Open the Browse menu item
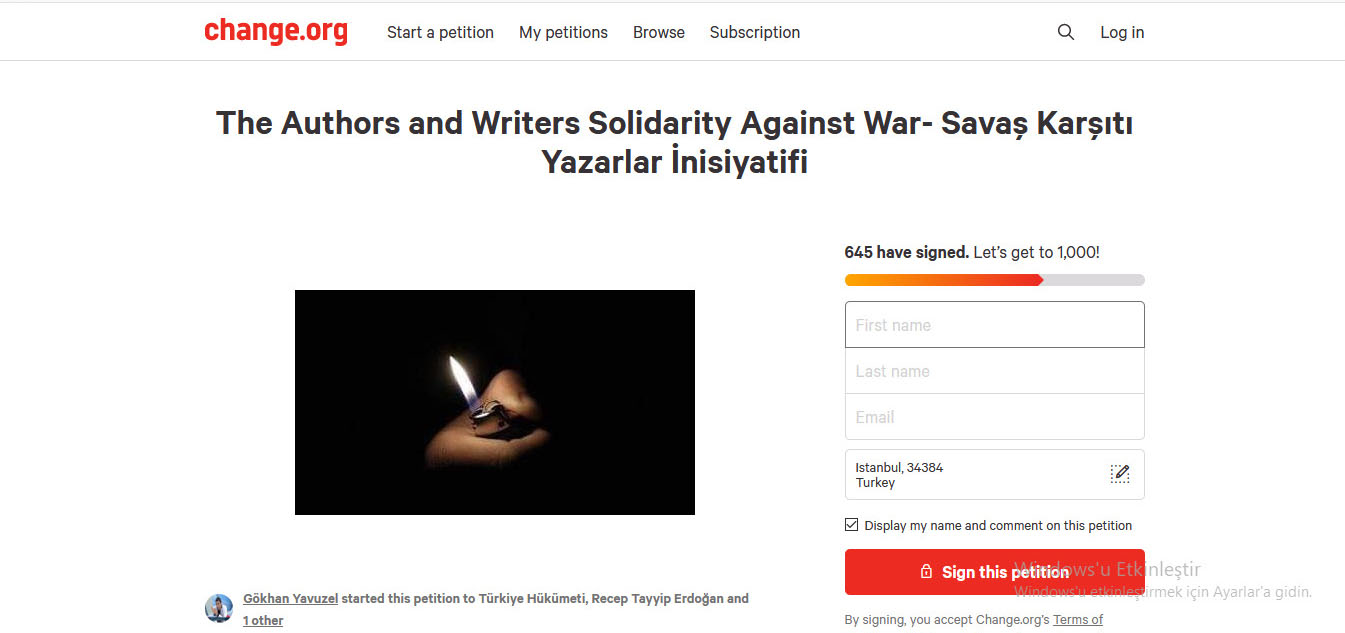 (x=659, y=32)
